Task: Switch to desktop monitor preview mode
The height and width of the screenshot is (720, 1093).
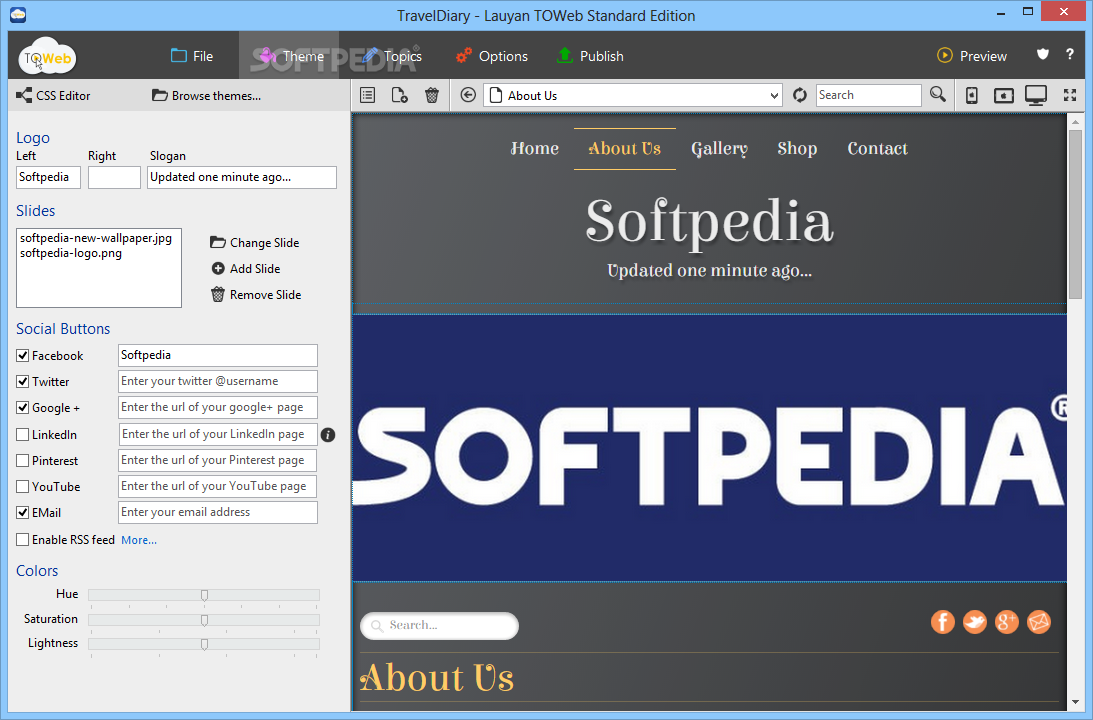Action: coord(1036,95)
